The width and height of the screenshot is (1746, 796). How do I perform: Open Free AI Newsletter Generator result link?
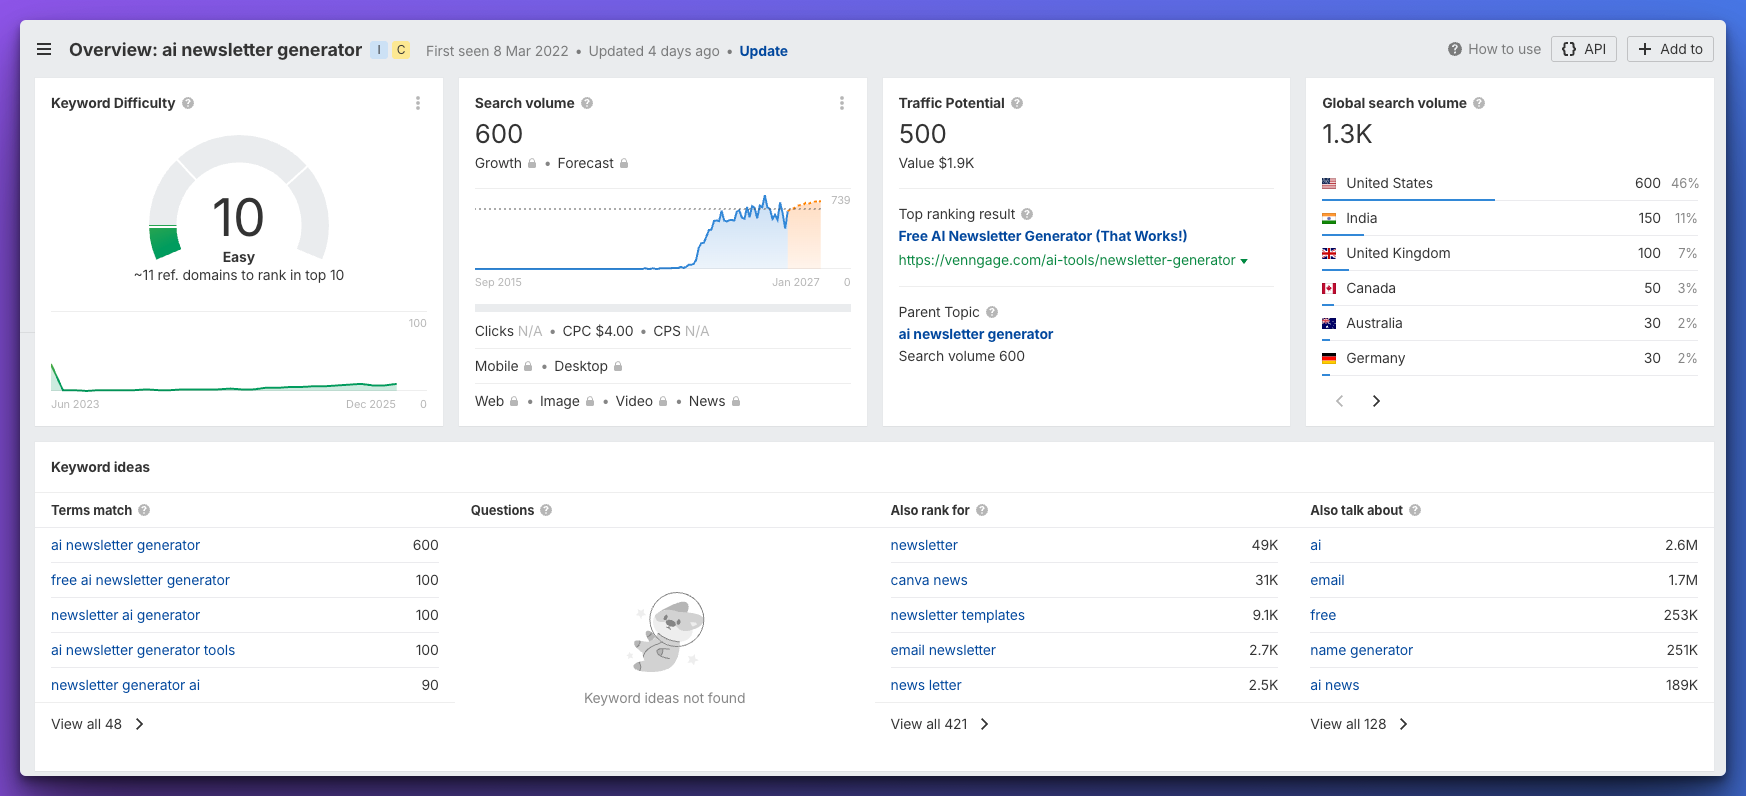coord(1043,236)
